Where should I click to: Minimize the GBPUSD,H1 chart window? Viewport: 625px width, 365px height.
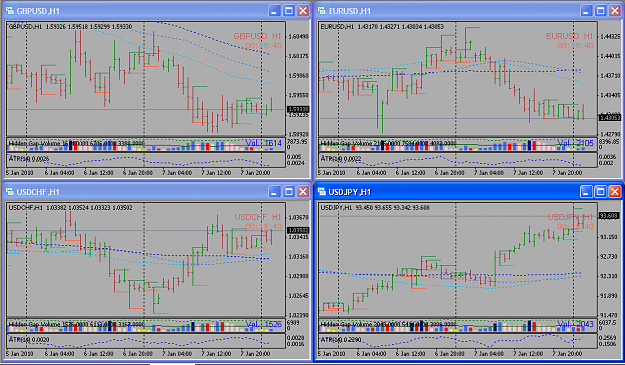274,11
